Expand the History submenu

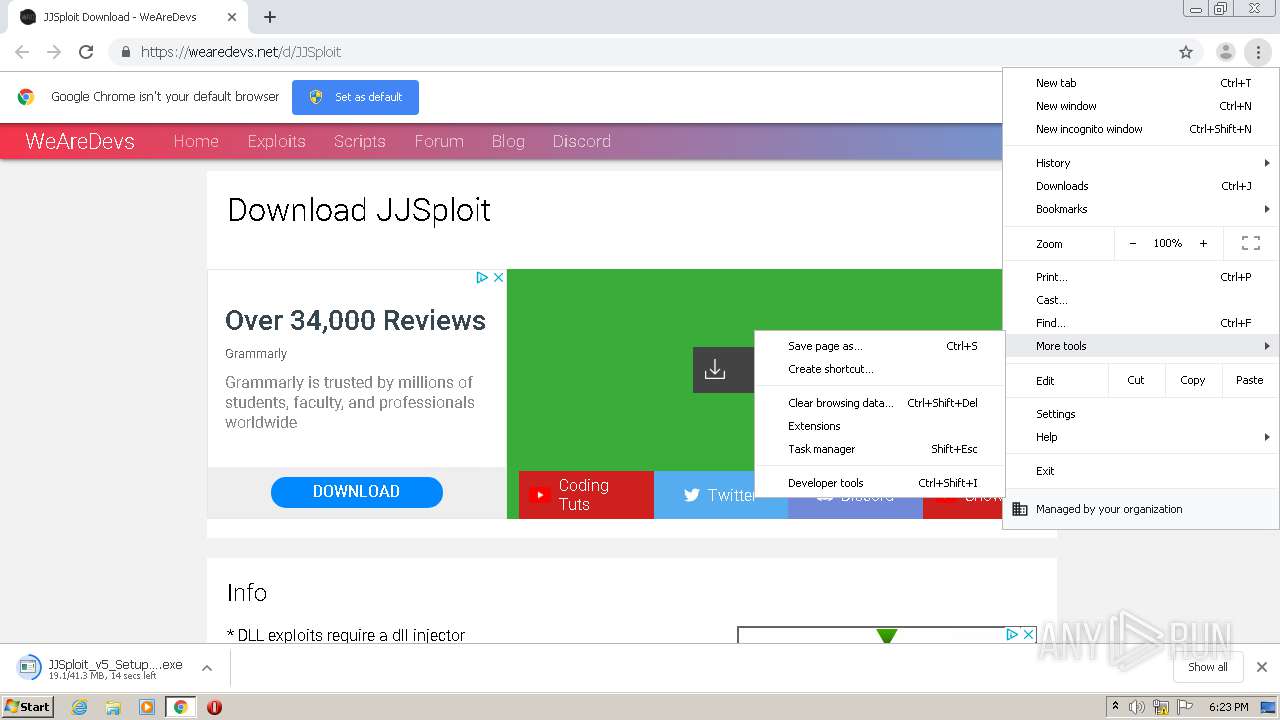pos(1141,163)
